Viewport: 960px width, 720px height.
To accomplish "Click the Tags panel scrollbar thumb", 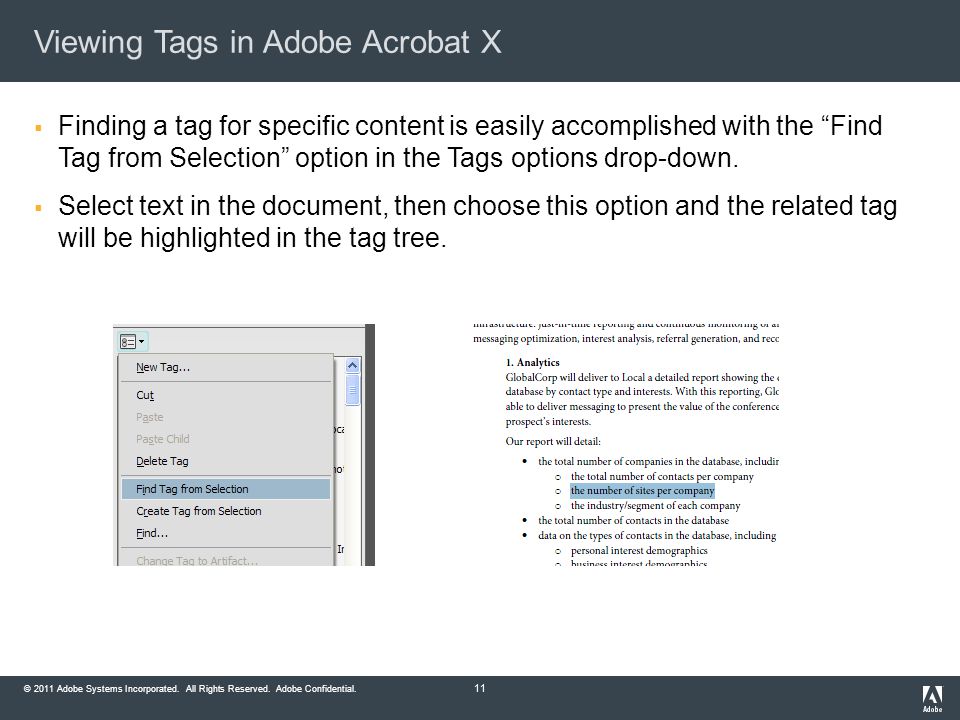I will [x=352, y=390].
